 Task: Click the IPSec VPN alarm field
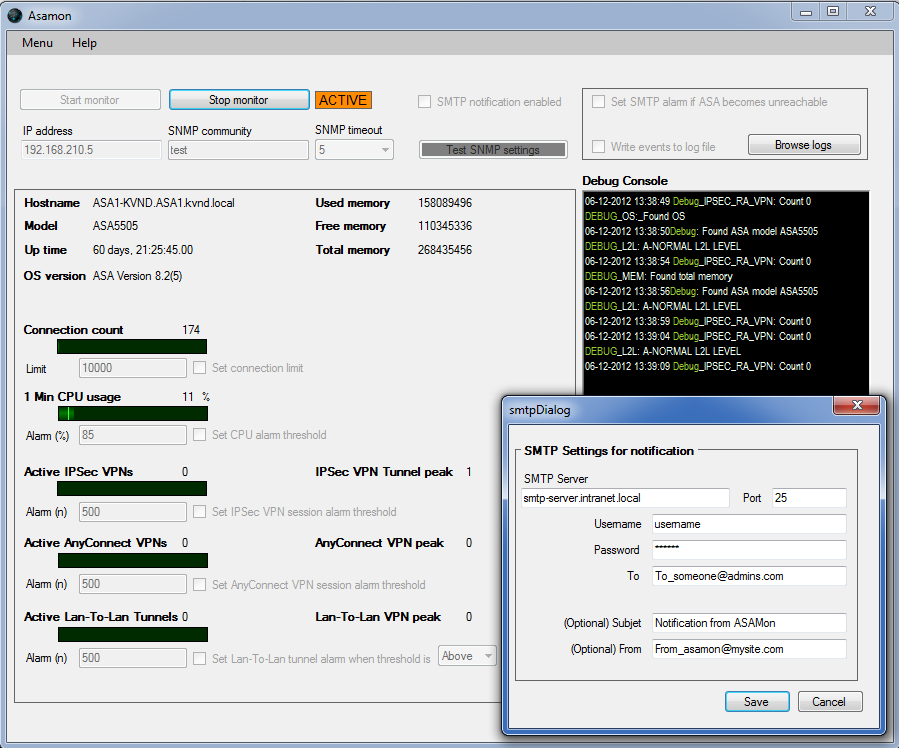(132, 512)
